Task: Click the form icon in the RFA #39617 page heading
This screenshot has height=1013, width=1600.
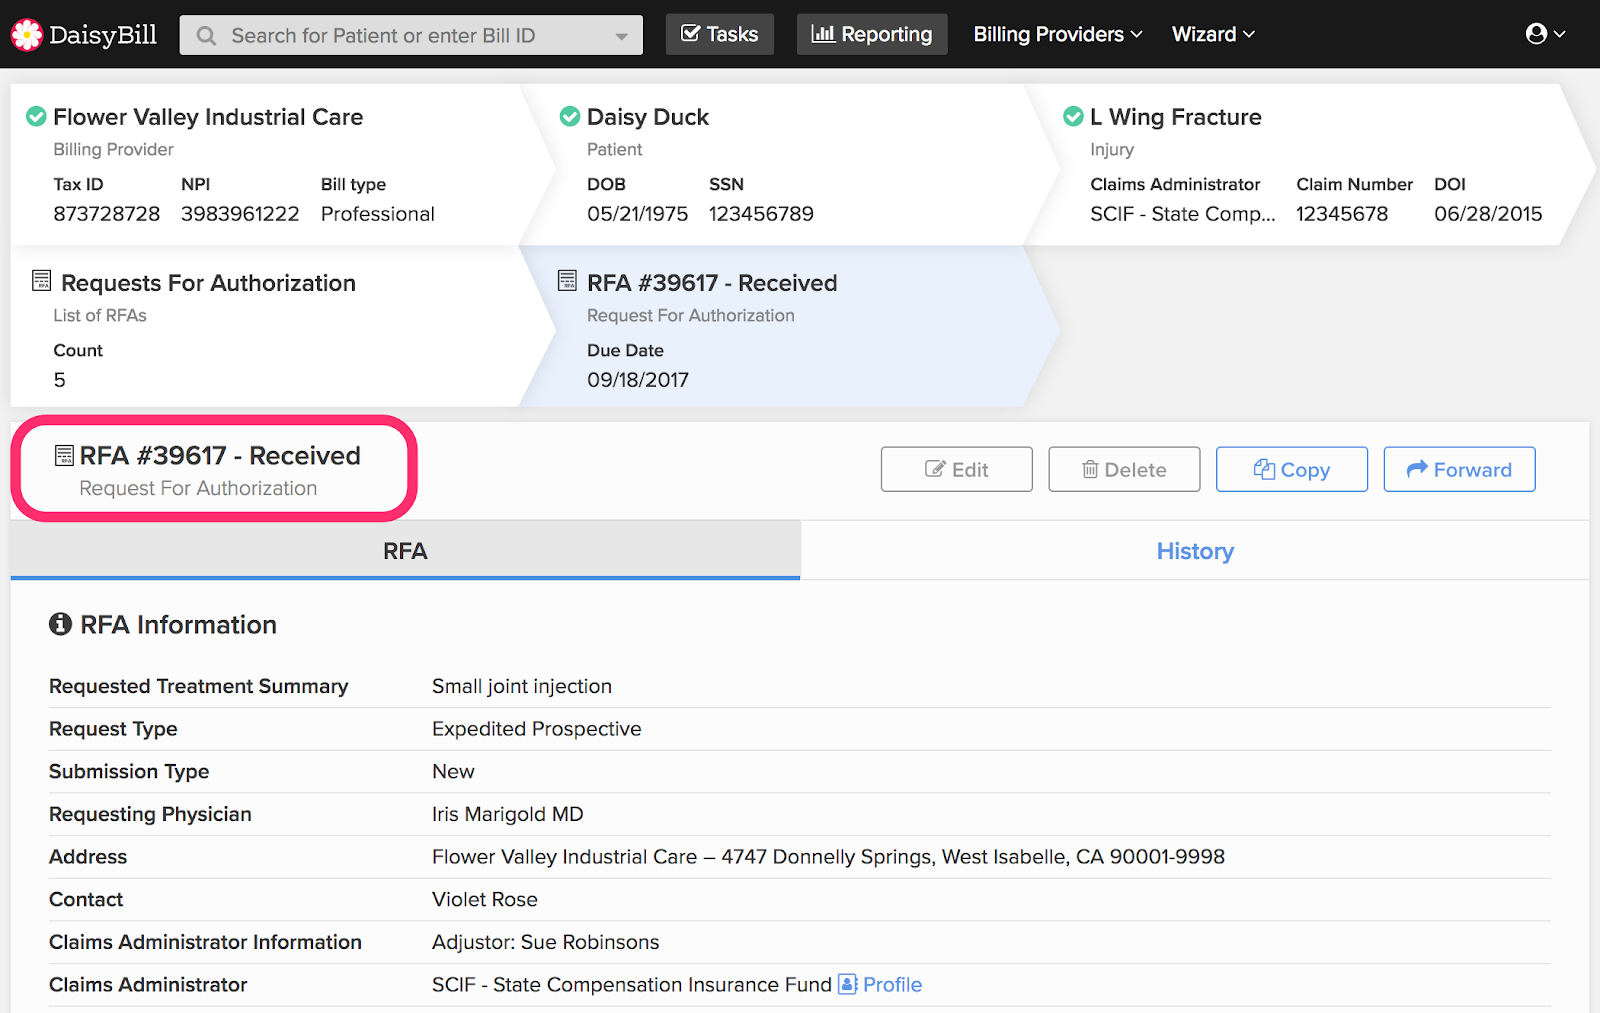Action: pos(64,456)
